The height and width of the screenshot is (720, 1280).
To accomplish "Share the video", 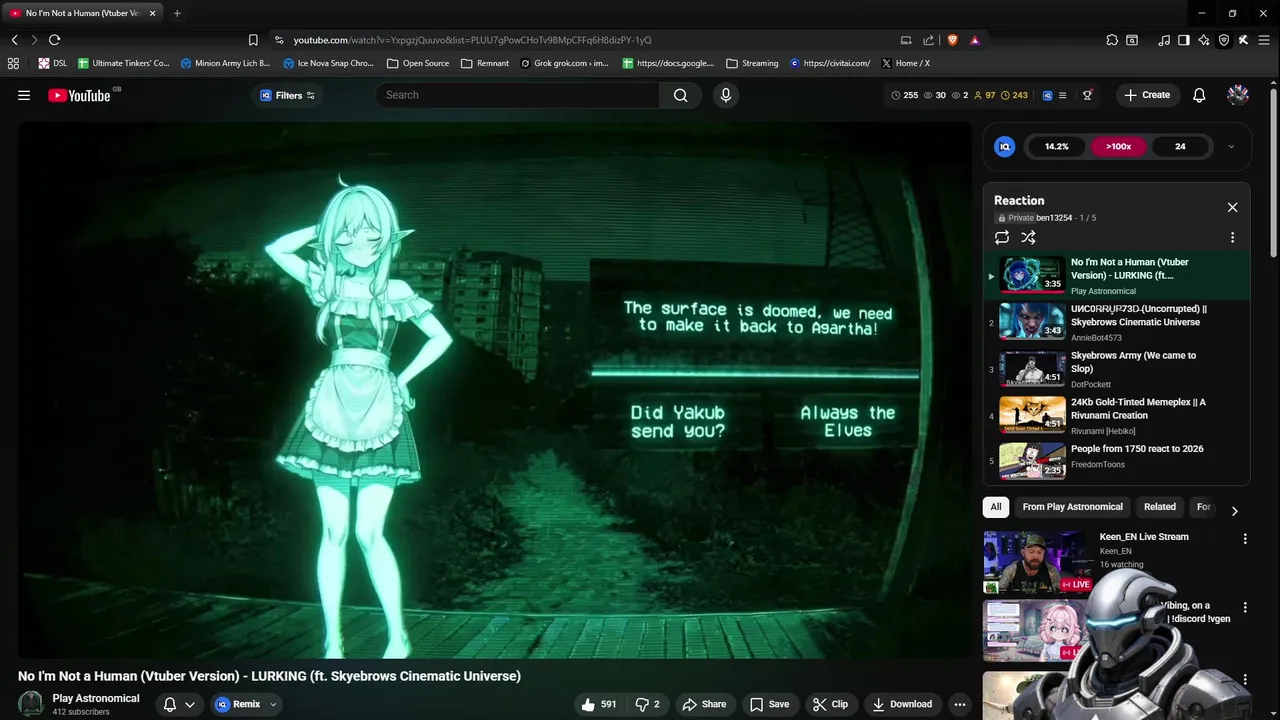I will tap(704, 704).
